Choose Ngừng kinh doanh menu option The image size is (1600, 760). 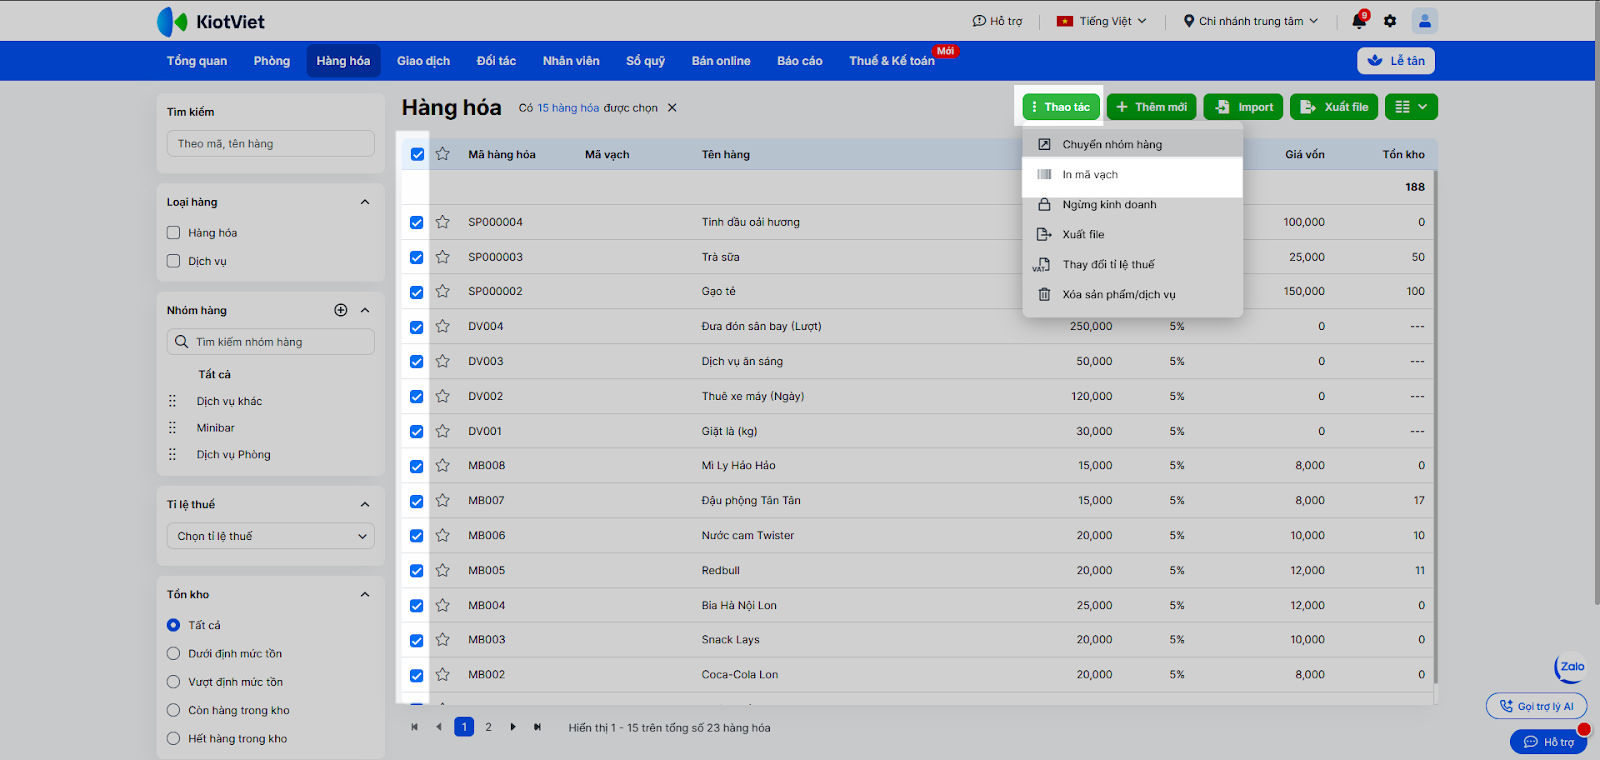coord(1132,204)
